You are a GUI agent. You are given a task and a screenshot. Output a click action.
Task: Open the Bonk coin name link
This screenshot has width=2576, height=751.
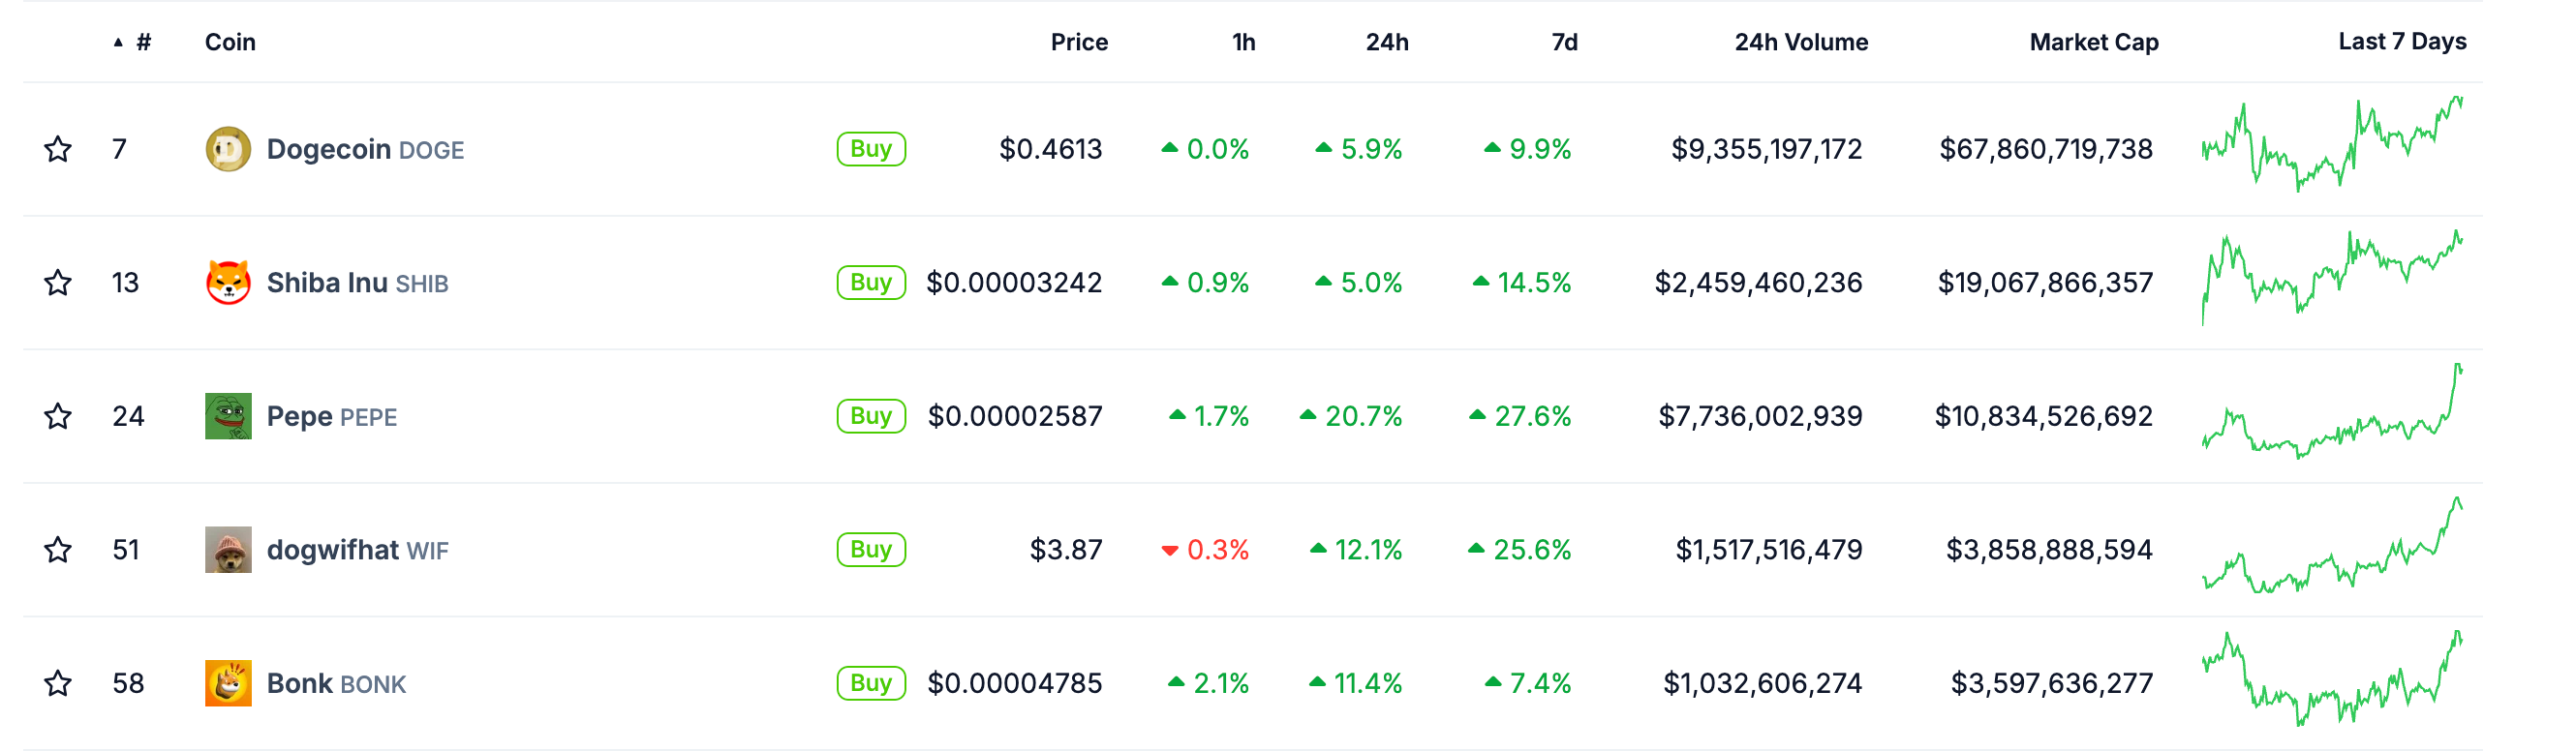(x=300, y=683)
